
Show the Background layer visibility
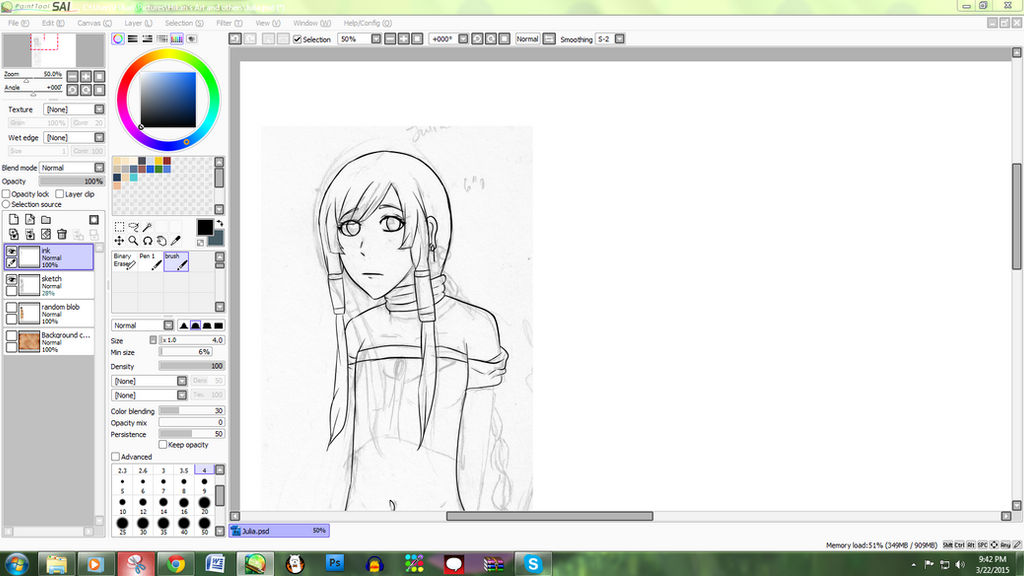pos(12,336)
